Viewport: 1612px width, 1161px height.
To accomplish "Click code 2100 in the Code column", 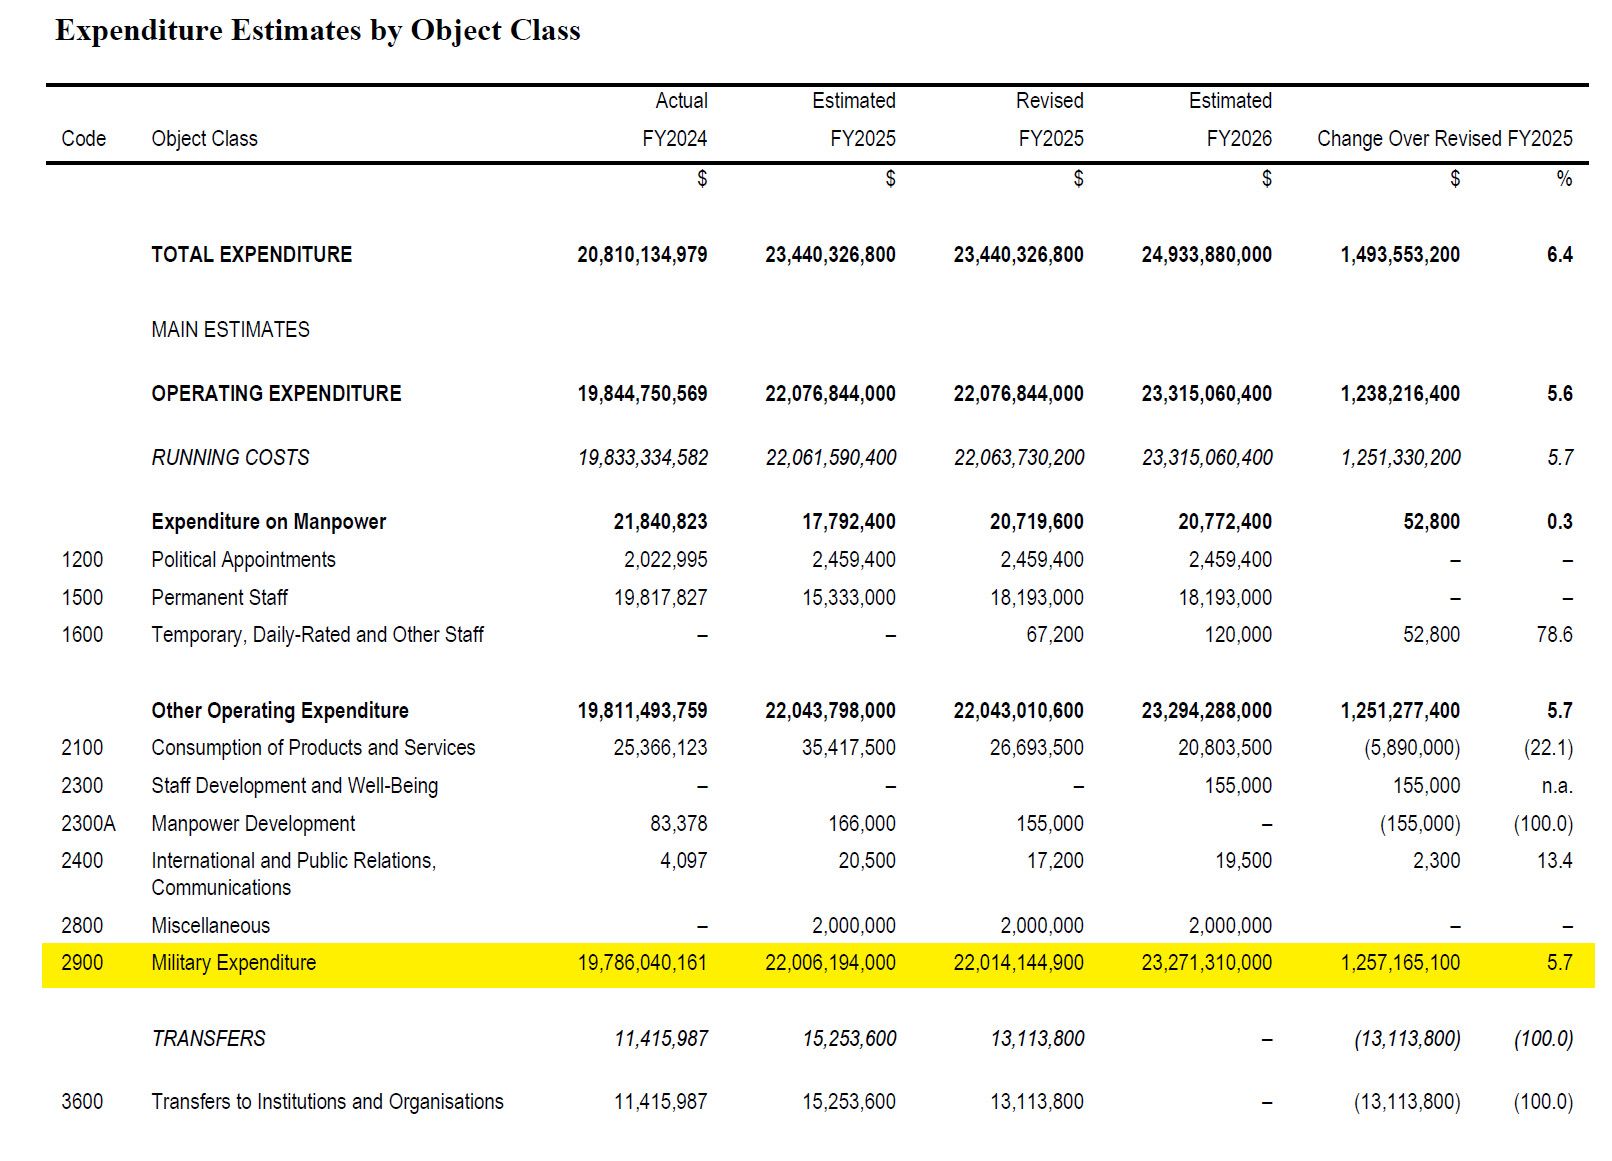I will (82, 747).
